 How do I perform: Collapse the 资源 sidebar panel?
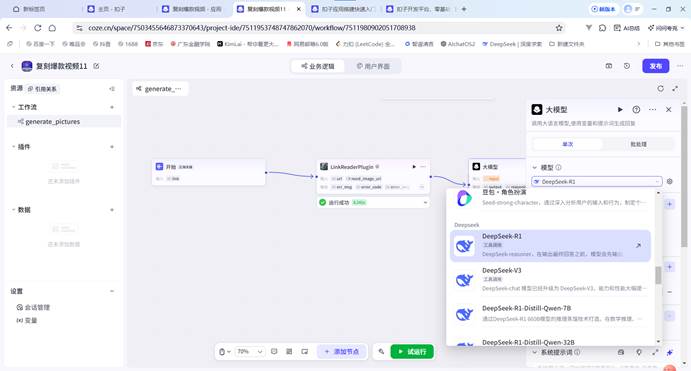[x=112, y=89]
